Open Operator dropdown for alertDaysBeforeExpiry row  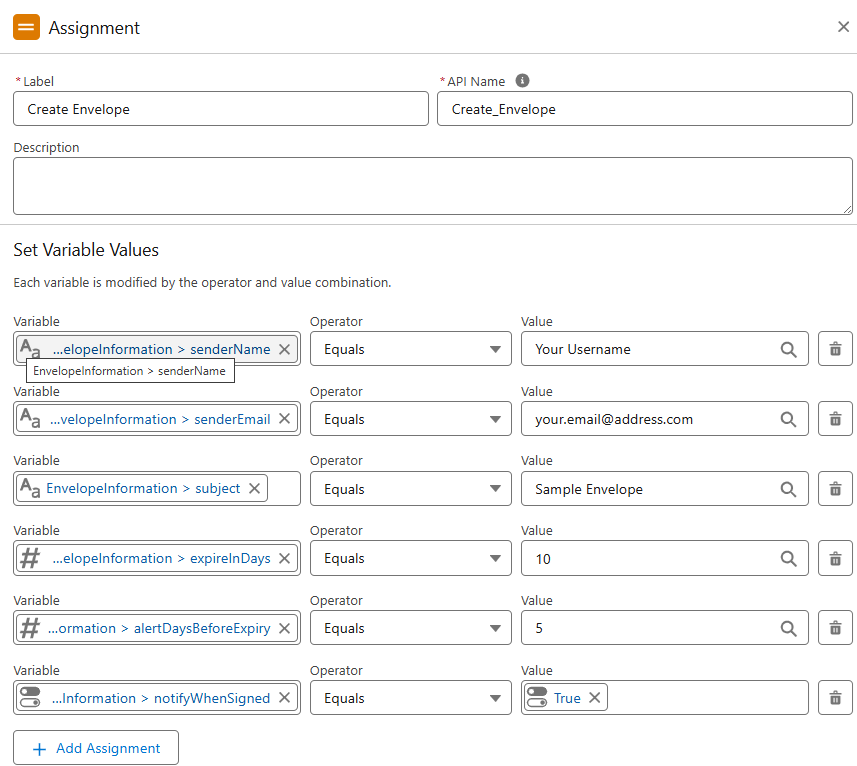coord(410,628)
